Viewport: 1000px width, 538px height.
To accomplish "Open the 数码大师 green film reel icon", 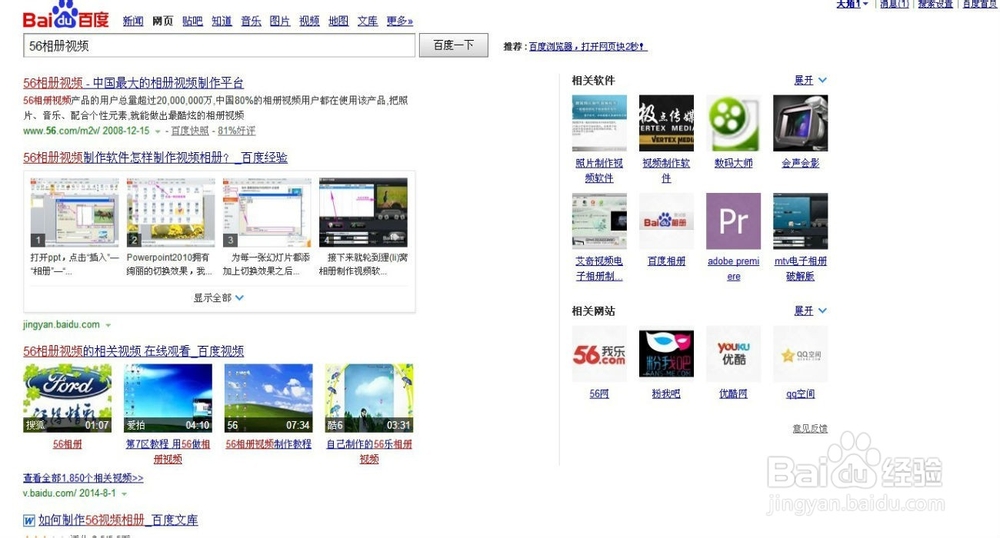I will point(733,123).
